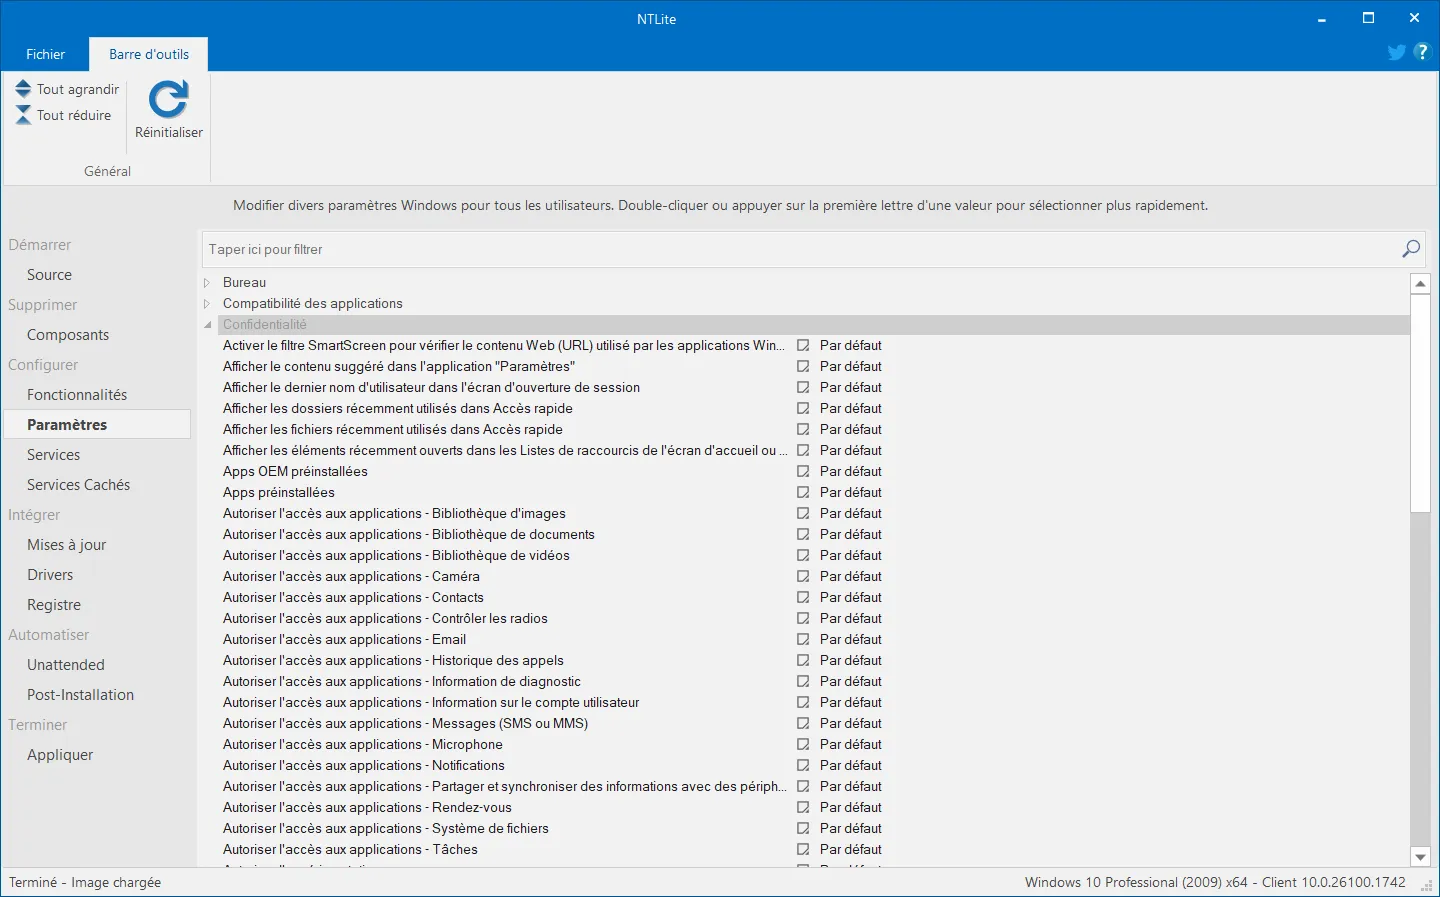
Task: Go to Mises à jour page
Action: click(x=66, y=545)
